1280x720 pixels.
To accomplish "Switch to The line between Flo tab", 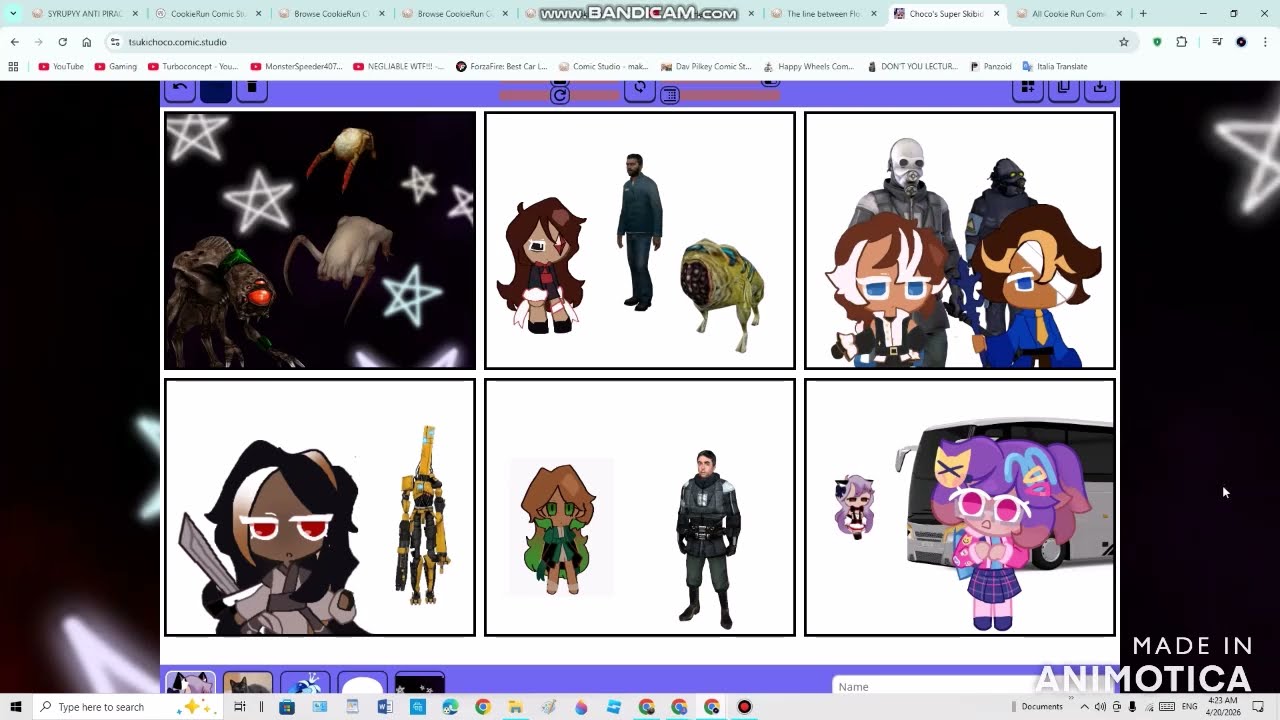I will pyautogui.click(x=824, y=14).
